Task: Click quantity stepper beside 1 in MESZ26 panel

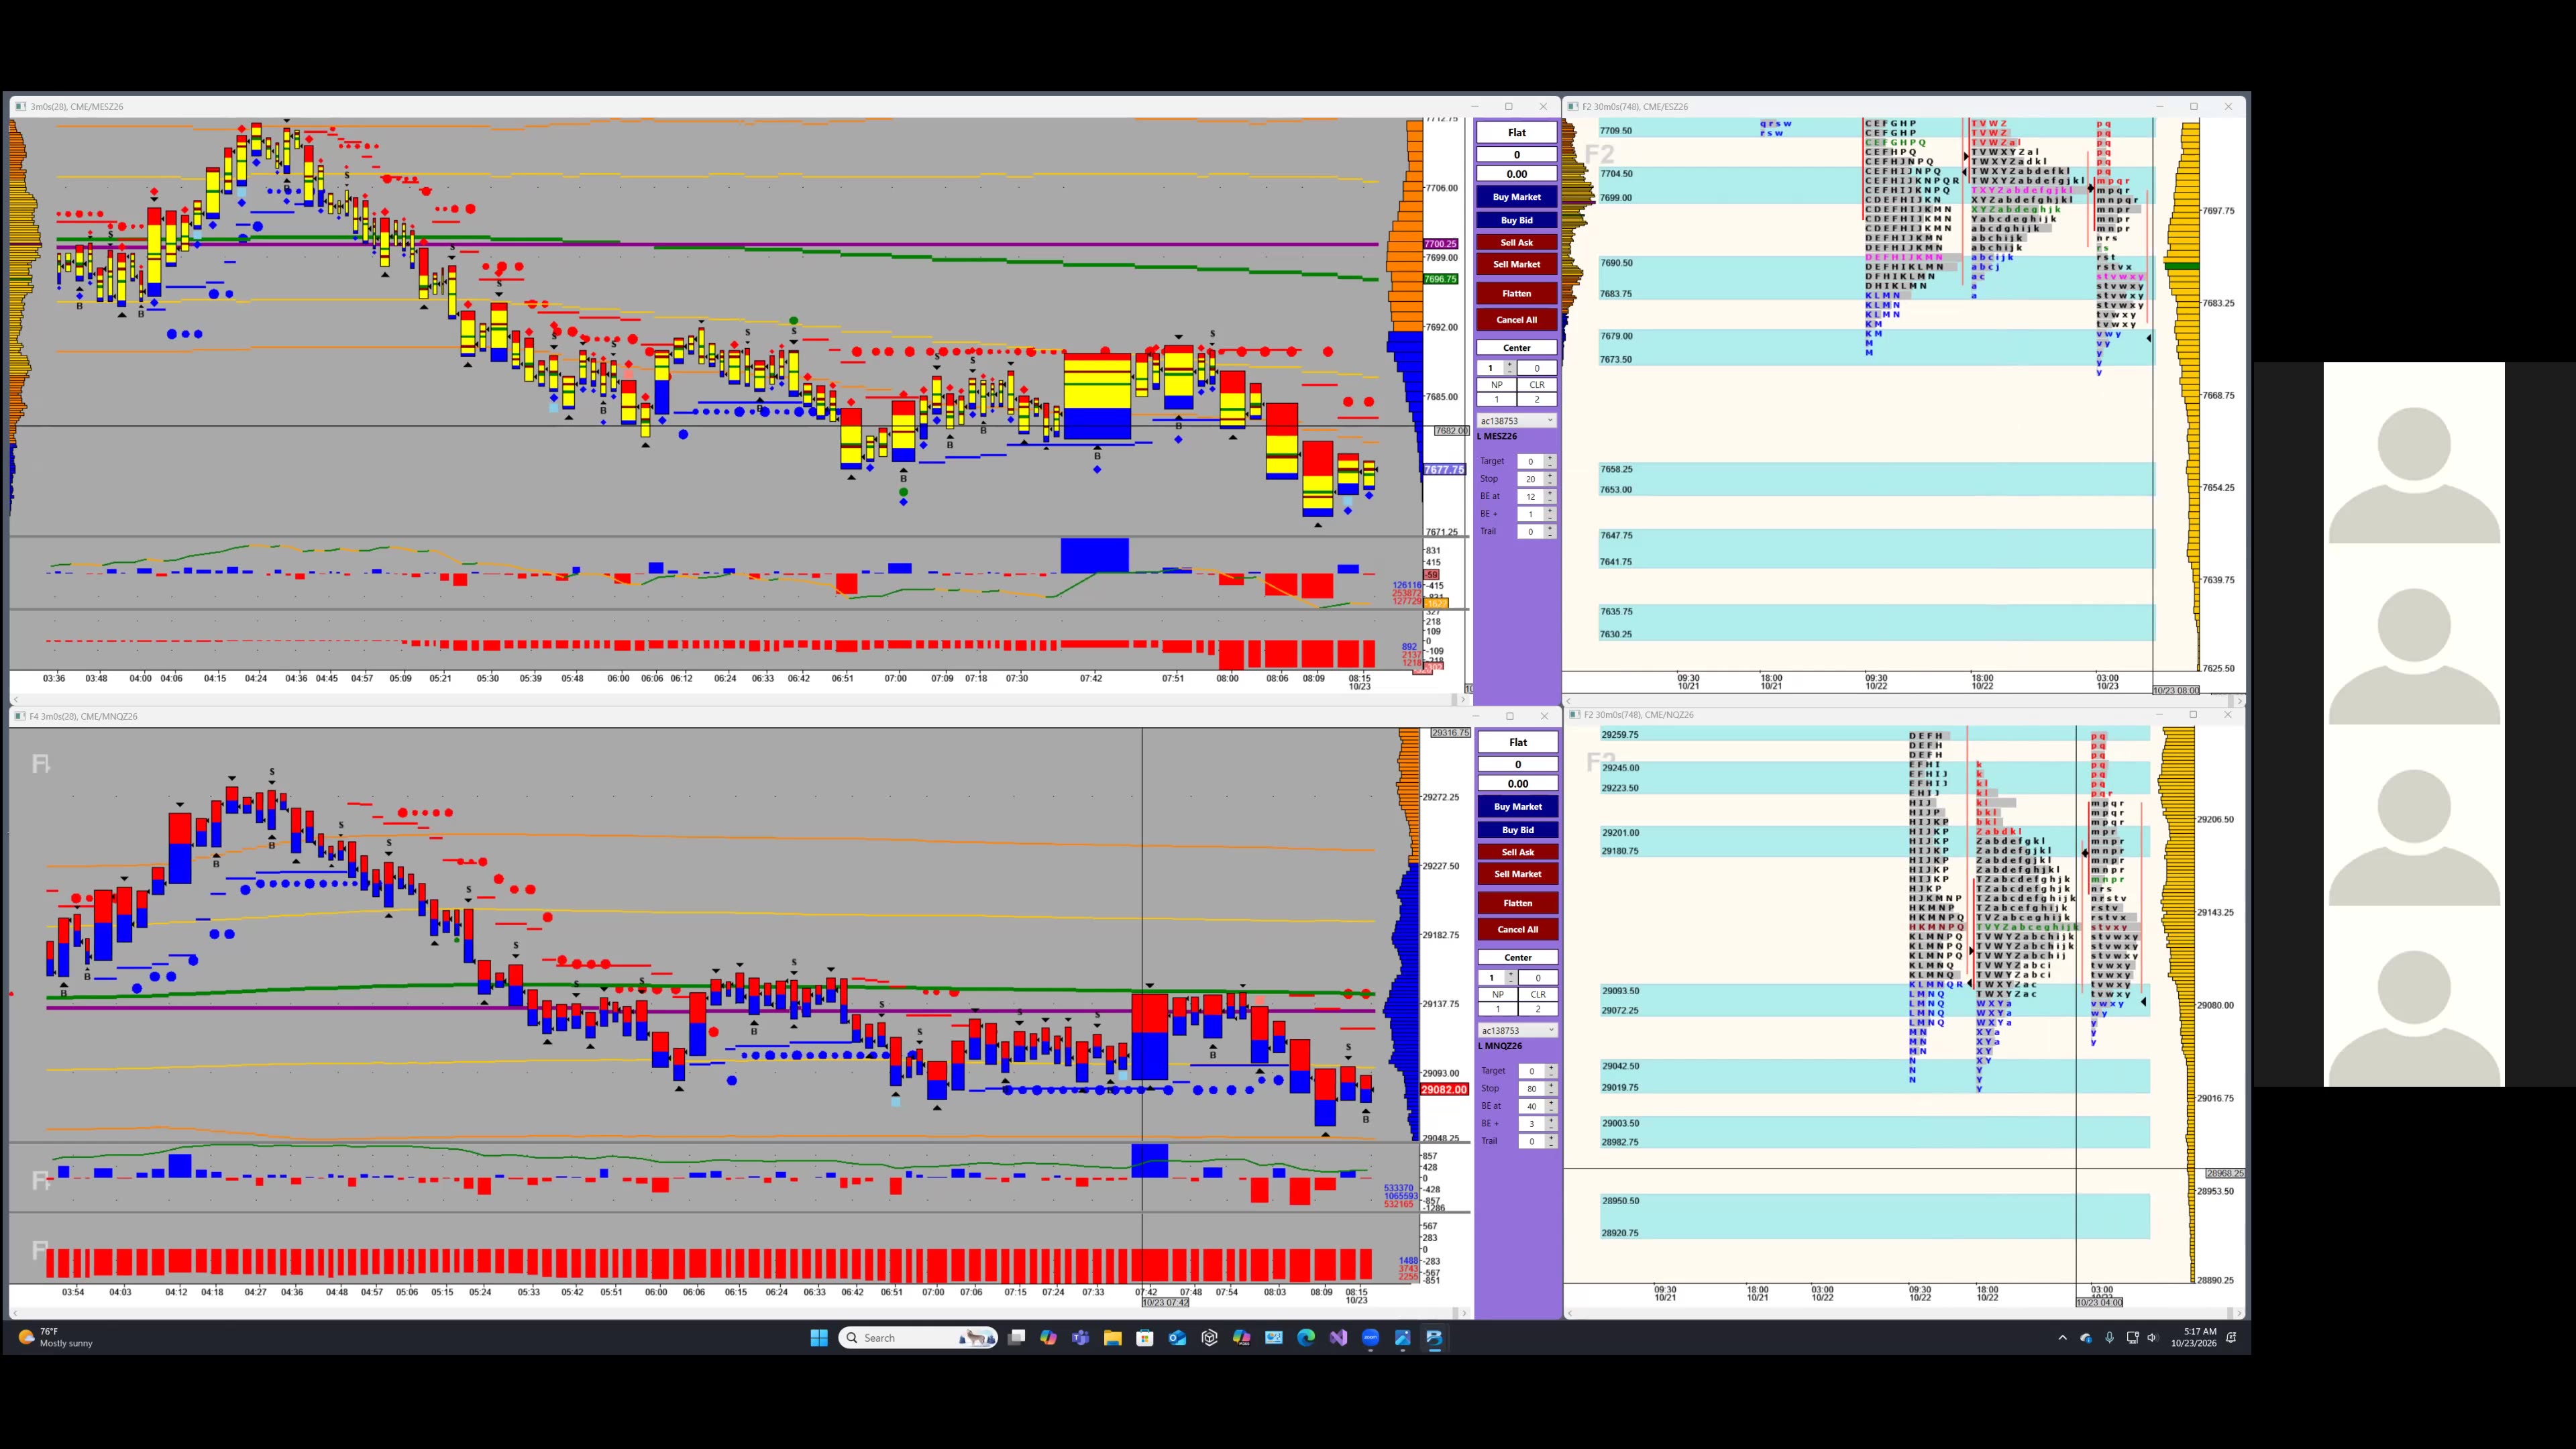Action: (x=1510, y=368)
